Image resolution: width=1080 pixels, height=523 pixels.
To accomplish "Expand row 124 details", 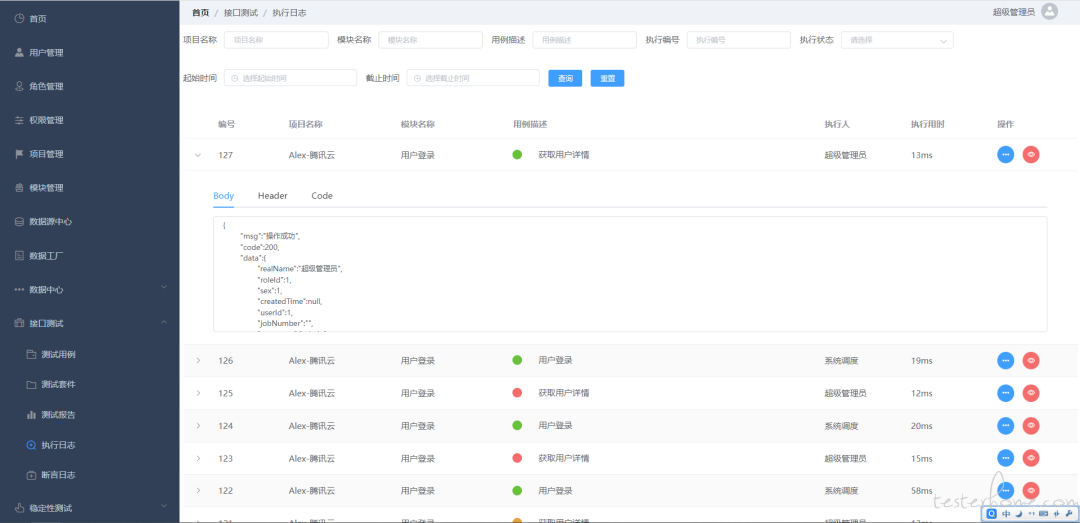I will [198, 426].
